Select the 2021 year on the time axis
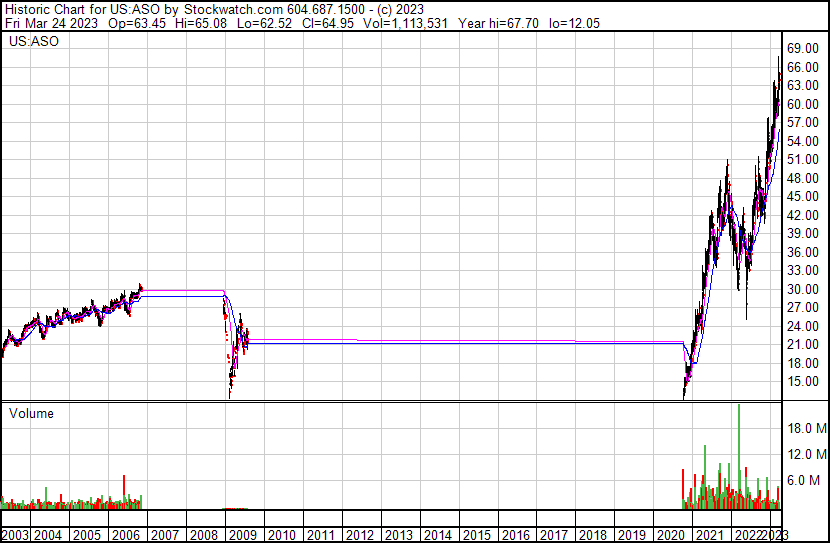This screenshot has width=830, height=543. 710,535
